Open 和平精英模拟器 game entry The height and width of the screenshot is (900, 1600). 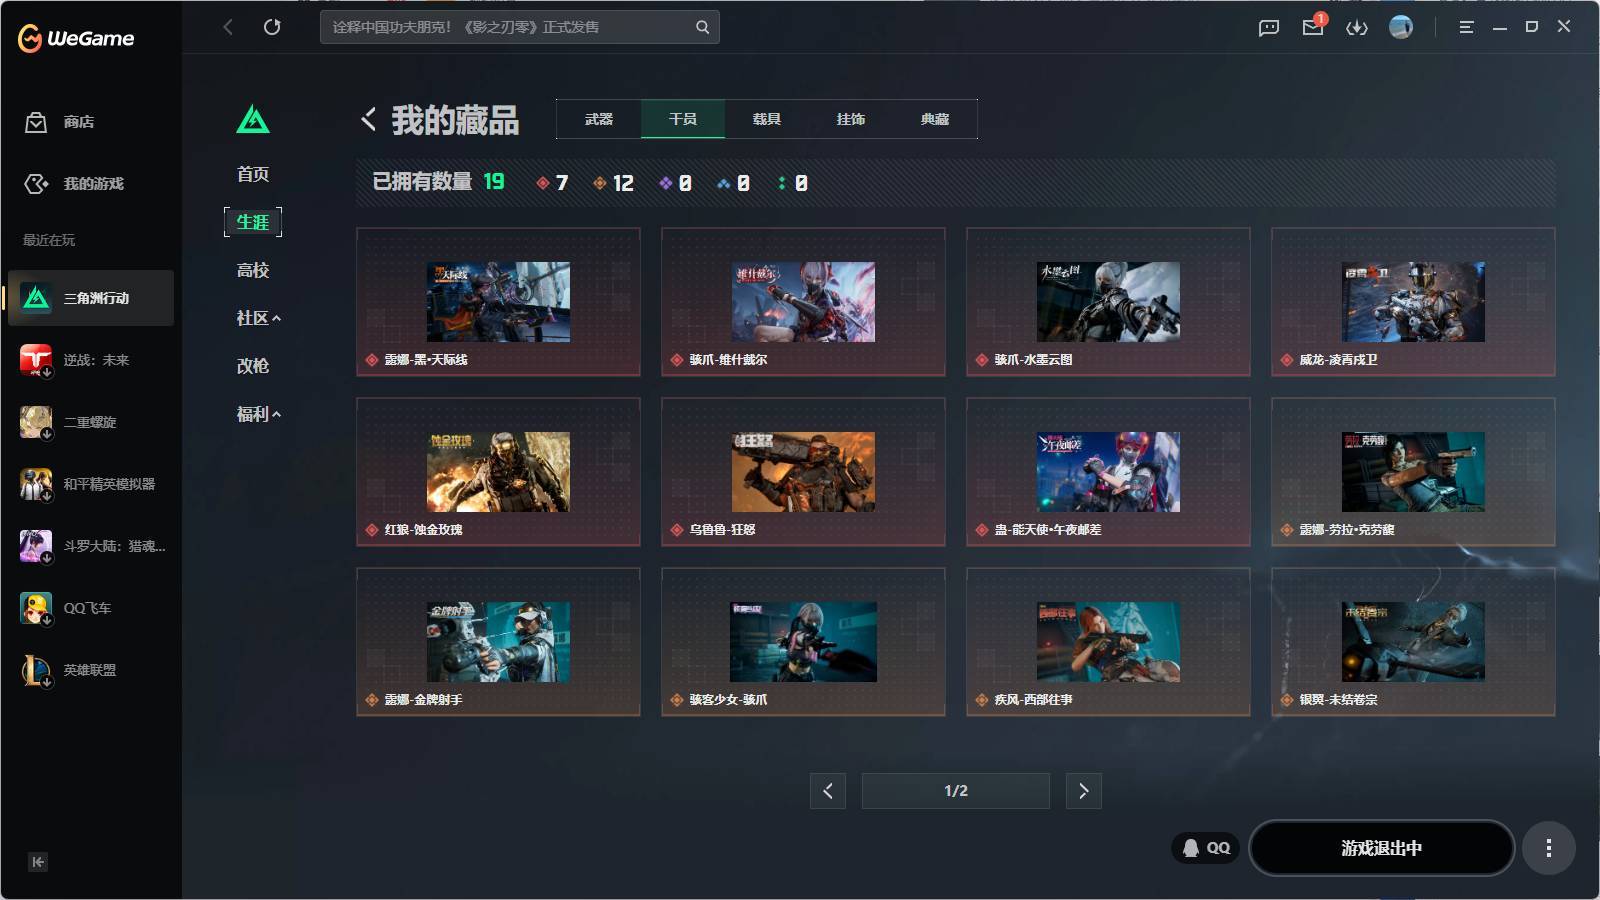tap(91, 484)
